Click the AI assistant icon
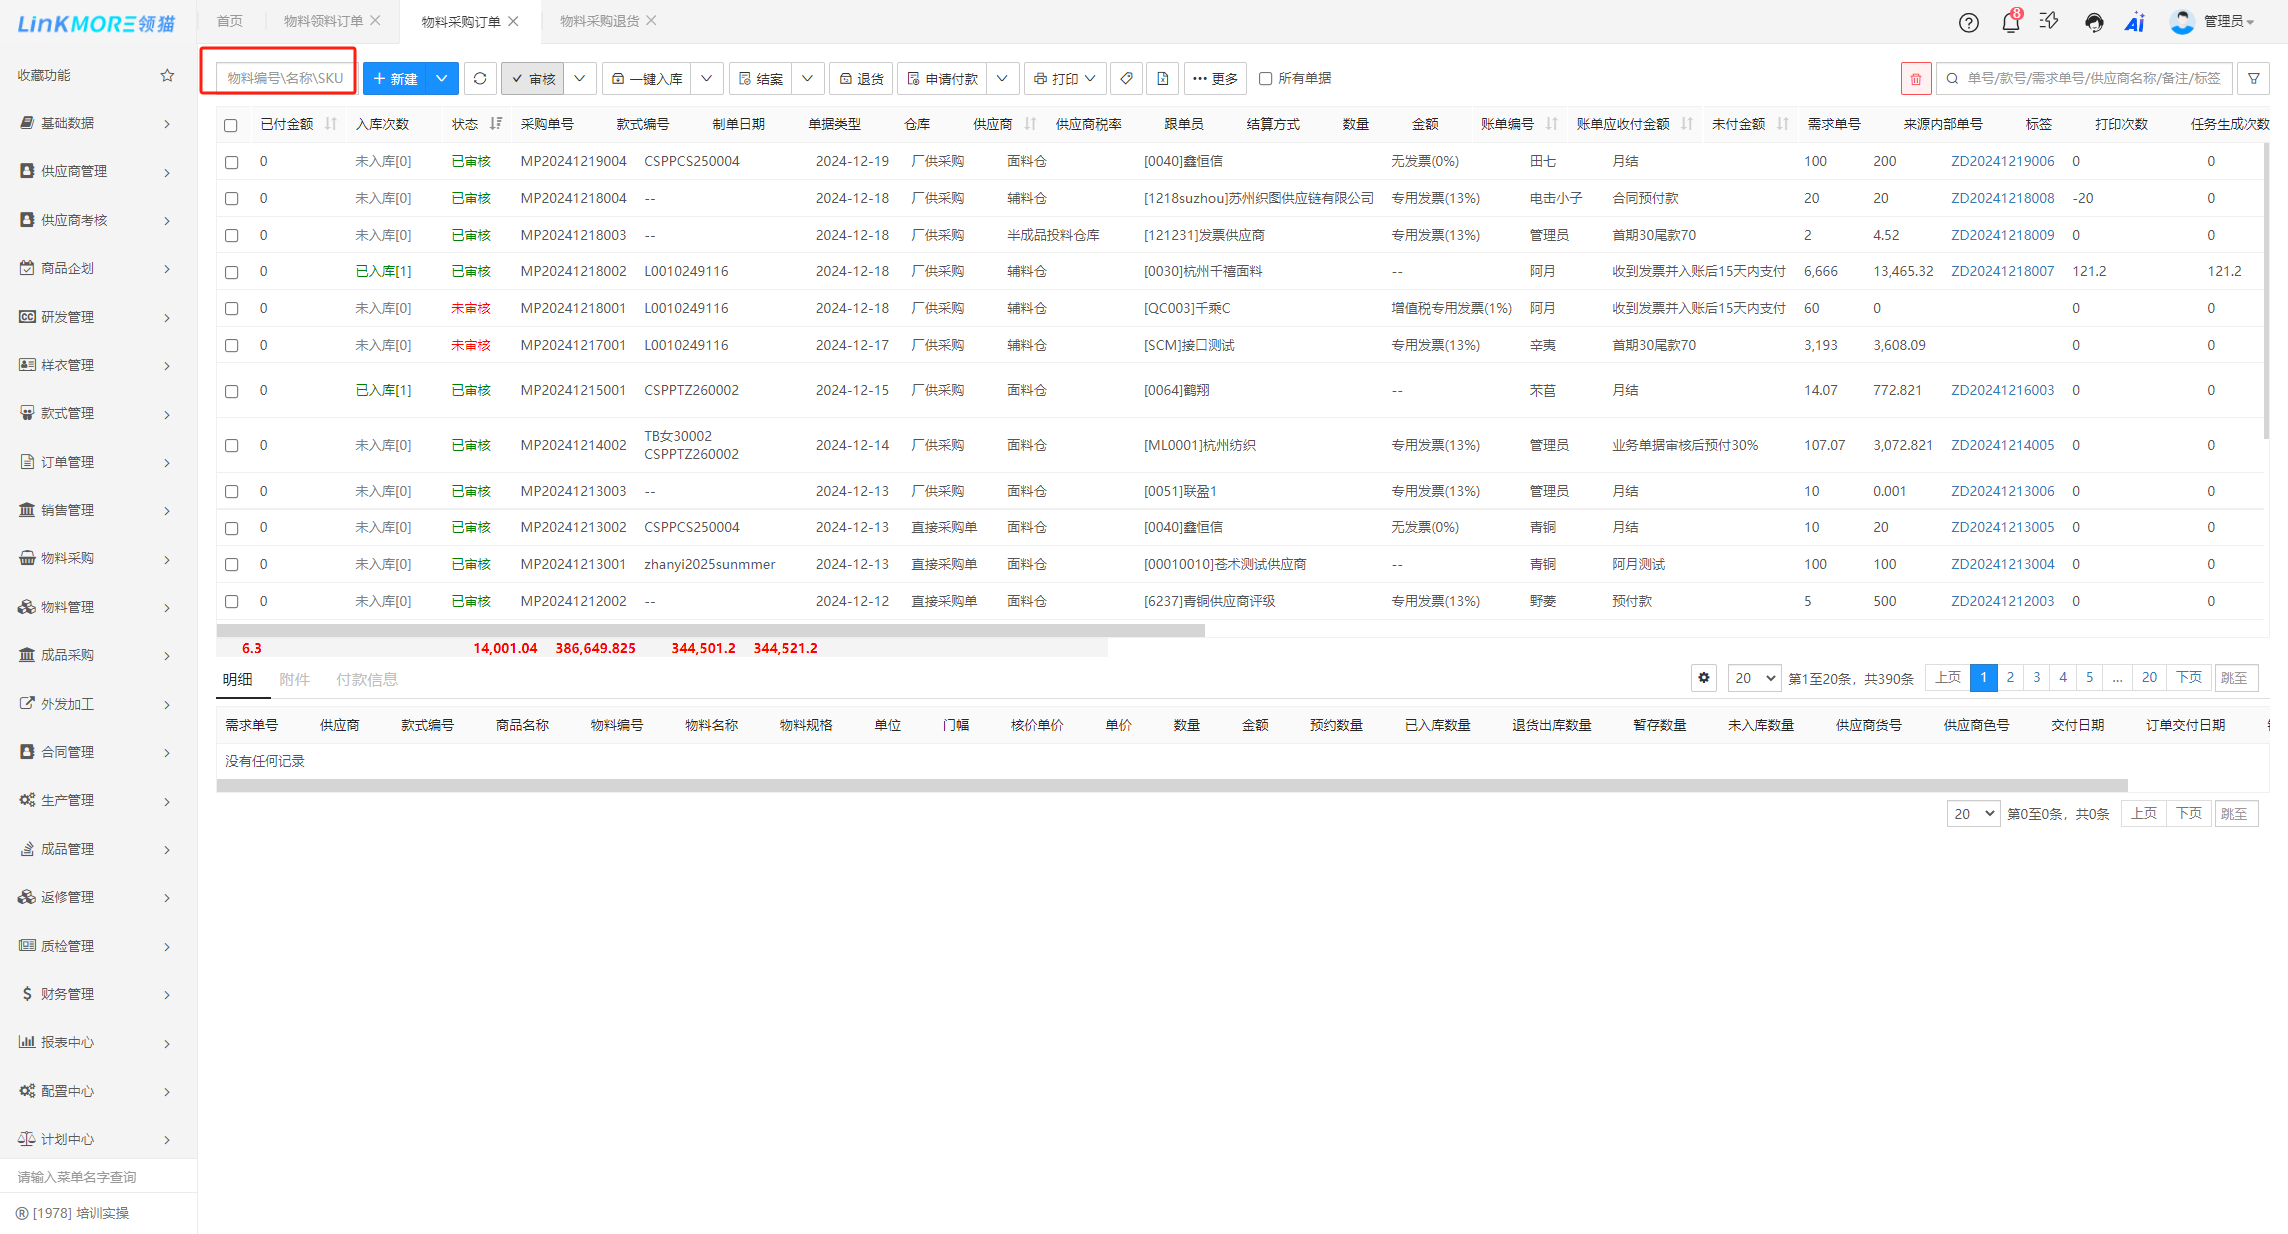Viewport: 2288px width, 1234px height. coord(2135,22)
